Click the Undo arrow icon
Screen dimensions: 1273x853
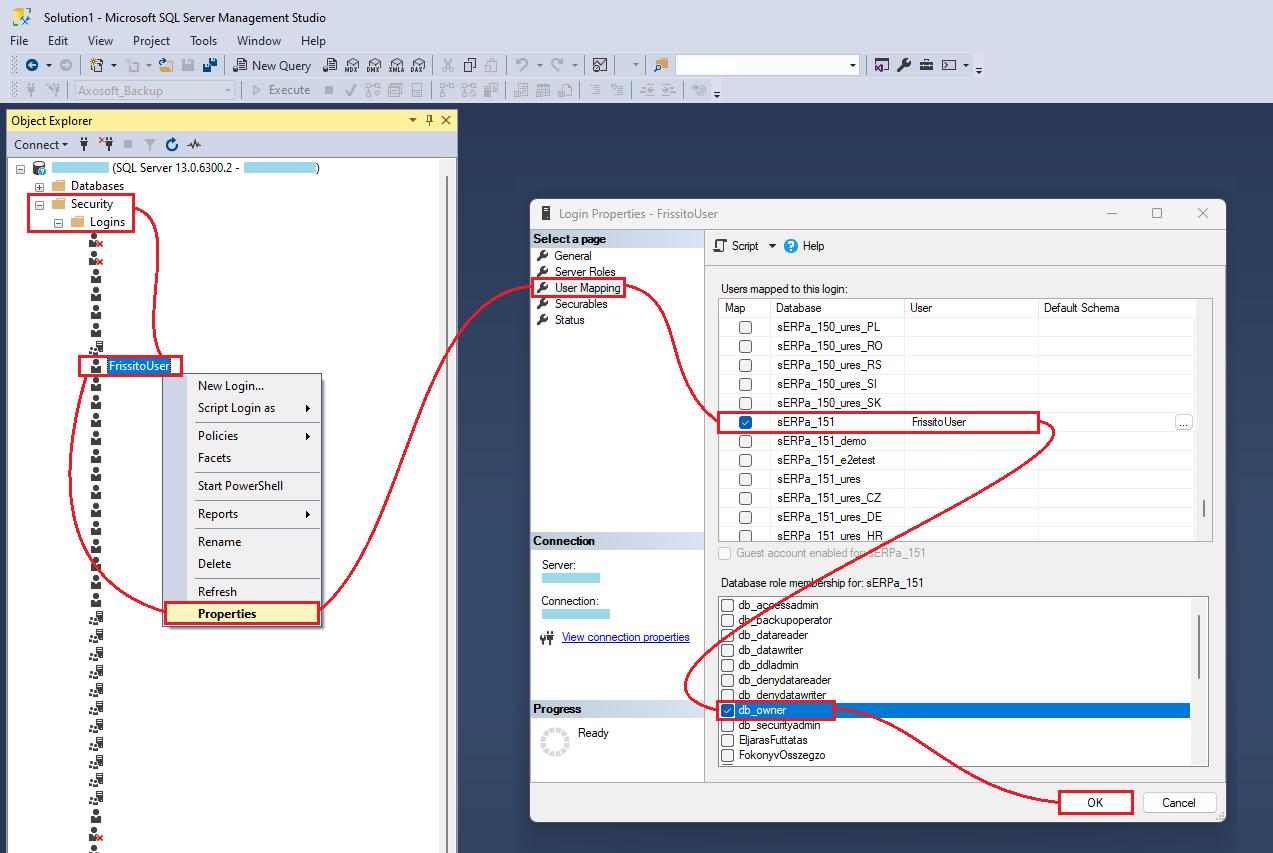[521, 65]
